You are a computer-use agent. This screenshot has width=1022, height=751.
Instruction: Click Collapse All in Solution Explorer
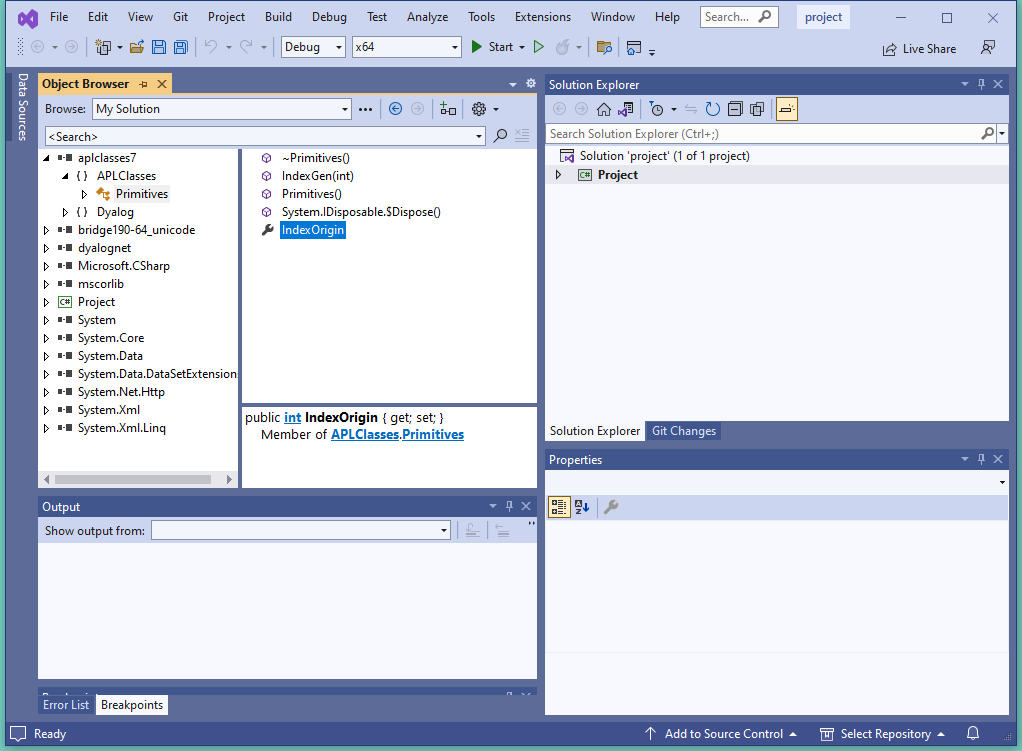point(735,109)
